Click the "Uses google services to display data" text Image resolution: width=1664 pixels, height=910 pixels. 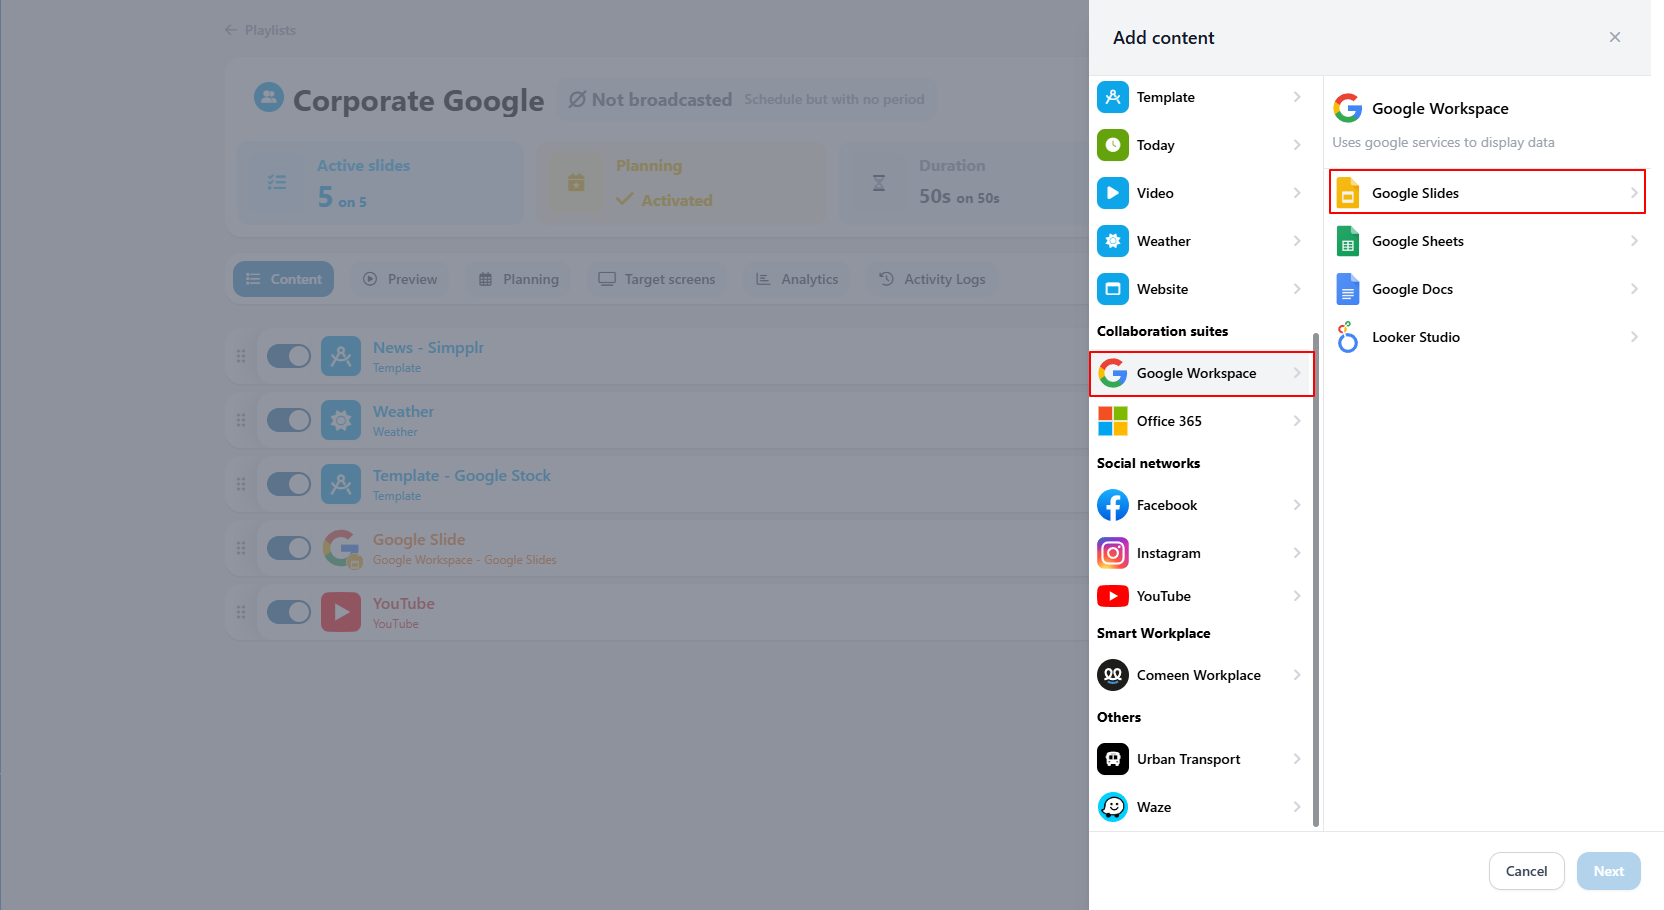point(1443,142)
